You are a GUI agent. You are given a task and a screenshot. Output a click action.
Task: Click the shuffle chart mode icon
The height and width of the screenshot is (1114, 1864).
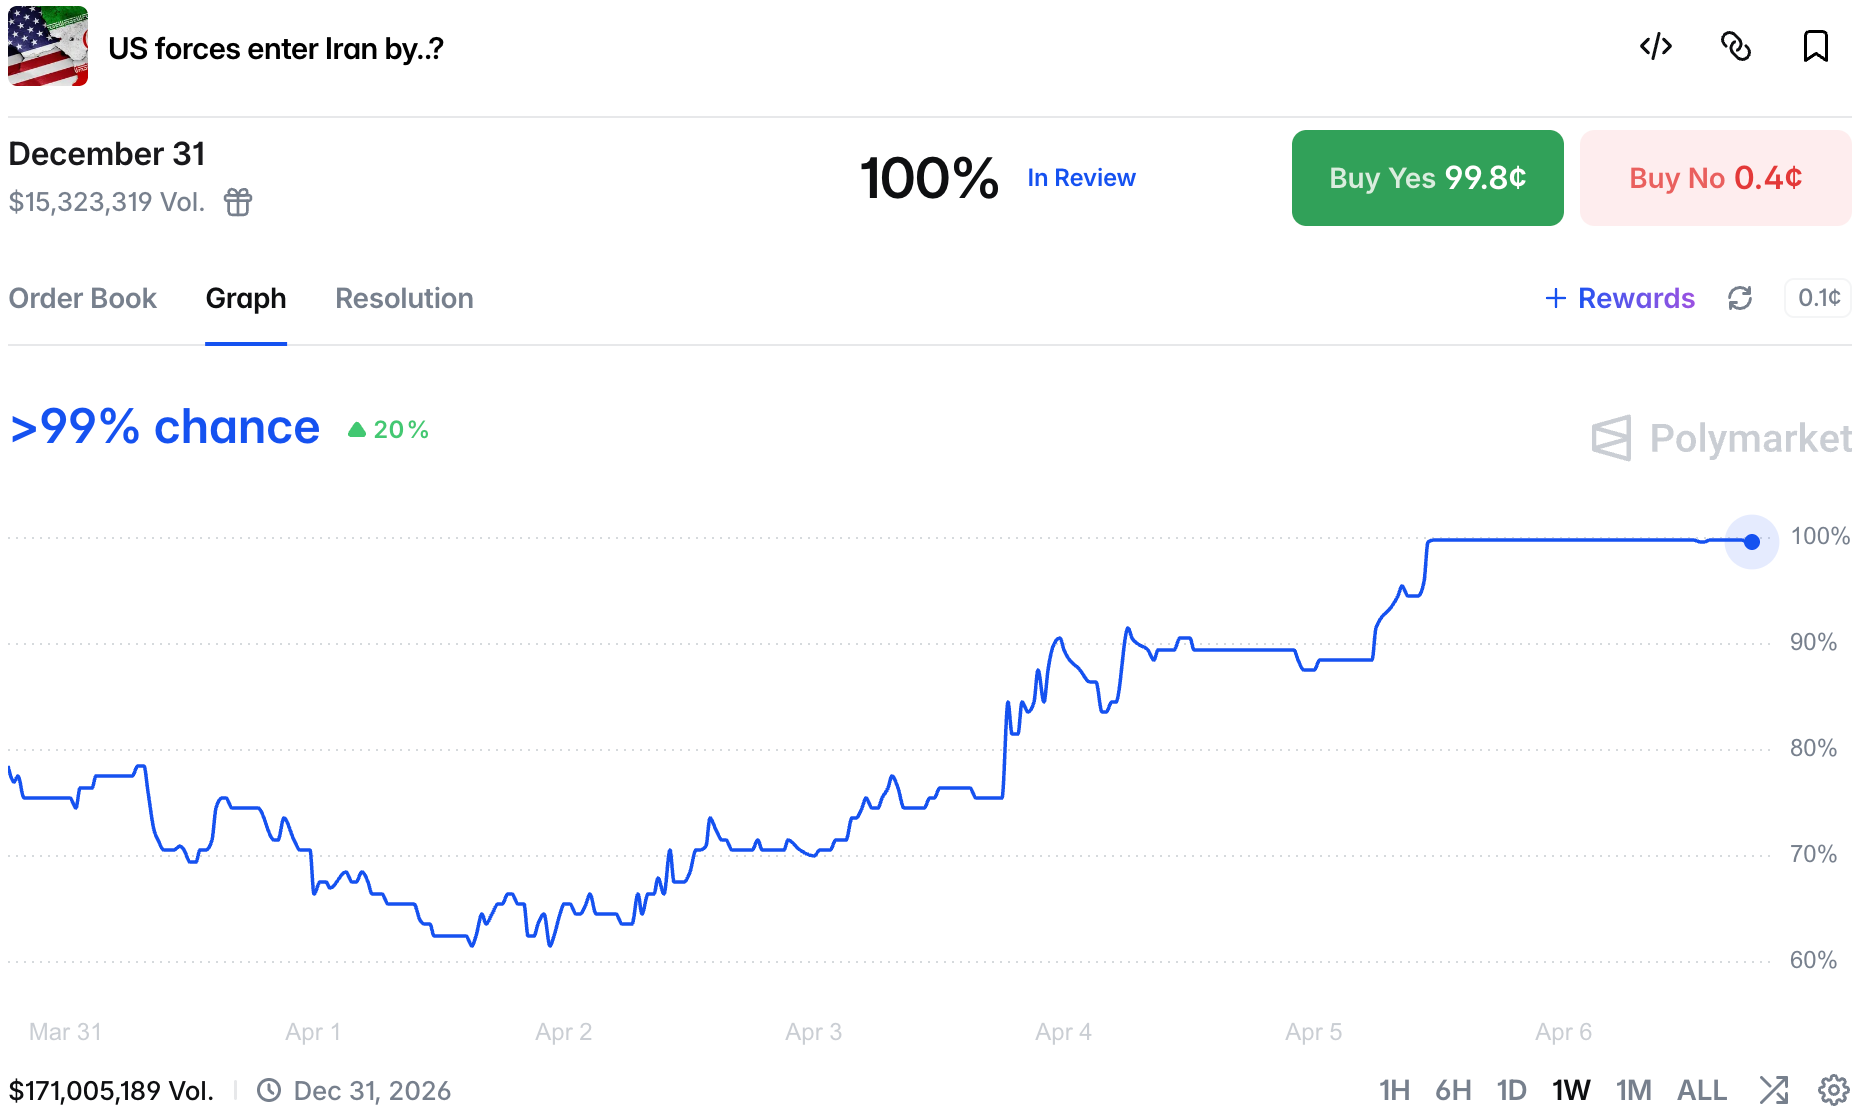tap(1774, 1090)
